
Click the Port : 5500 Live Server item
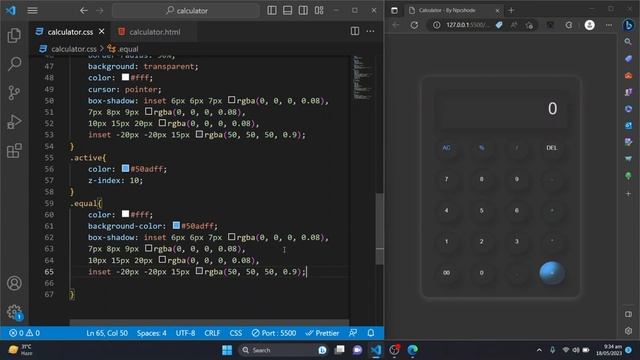[x=274, y=333]
